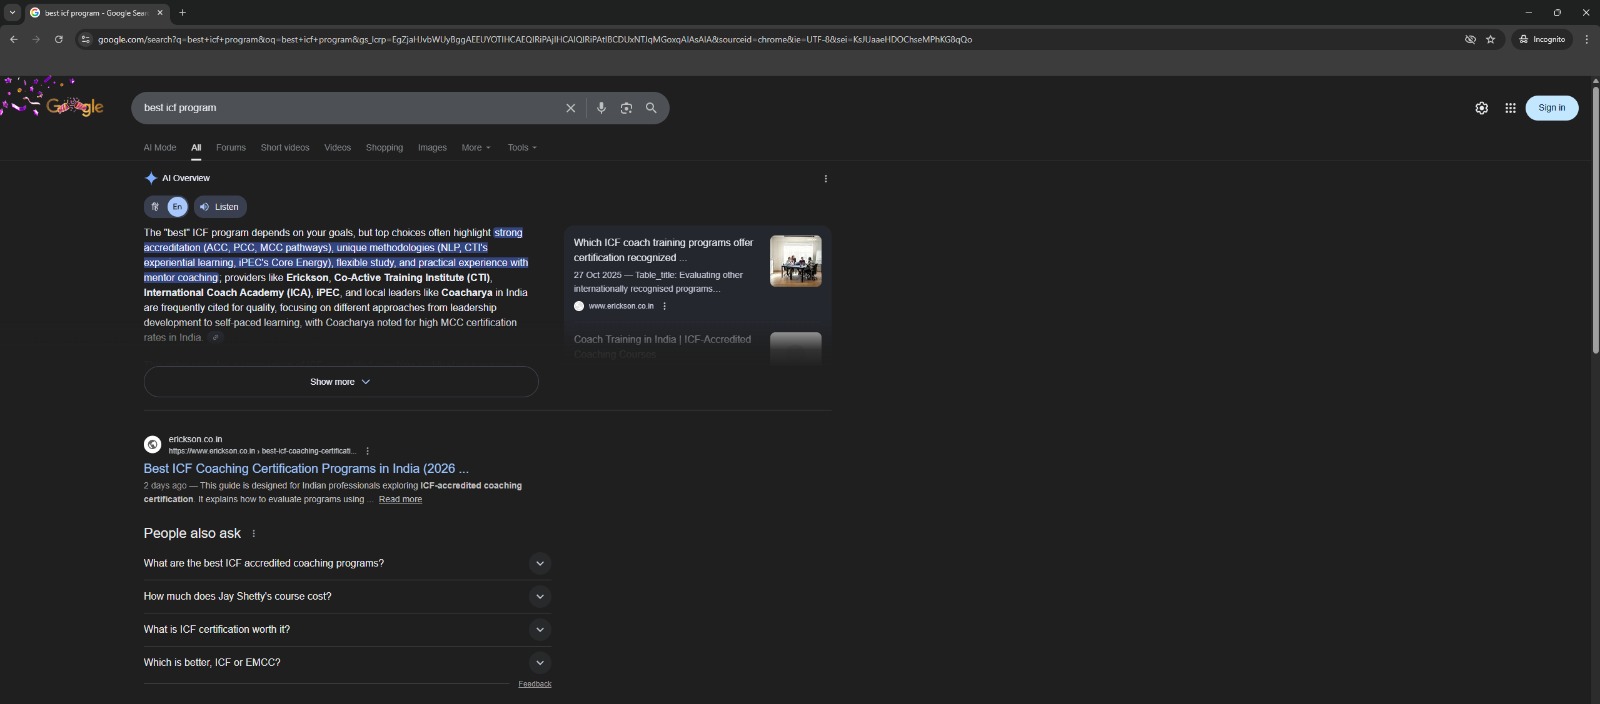Submit search with the magnifier icon

[x=651, y=108]
